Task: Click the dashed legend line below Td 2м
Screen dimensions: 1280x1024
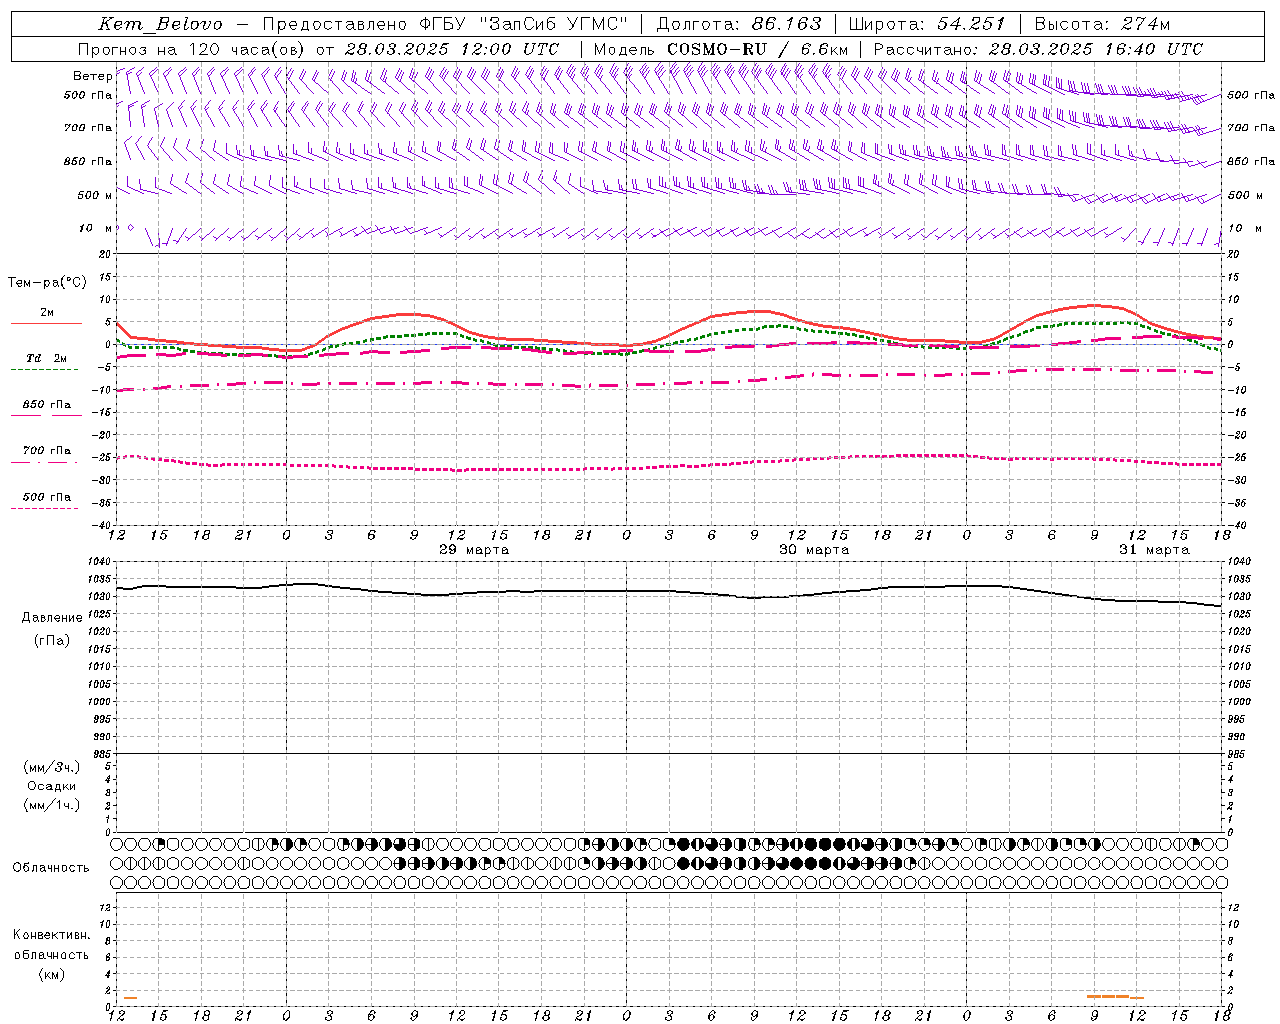Action: 44,370
